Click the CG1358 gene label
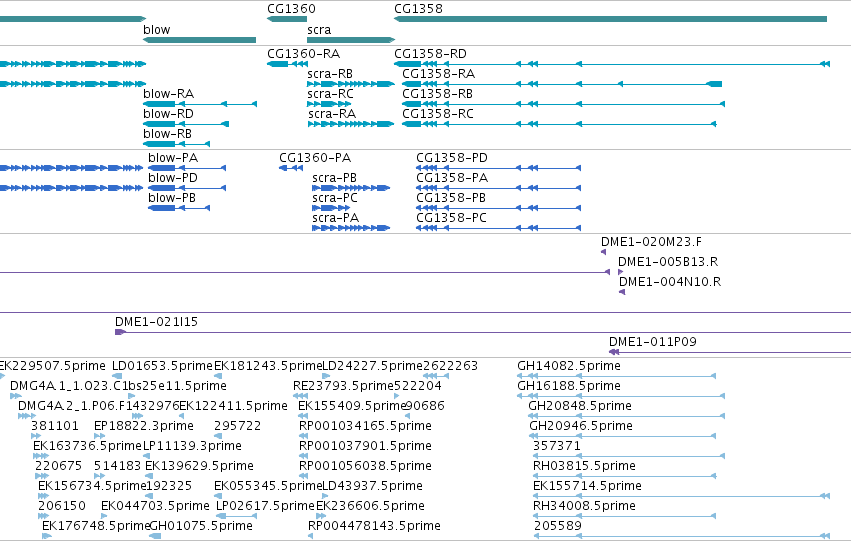This screenshot has width=851, height=541. pos(418,9)
